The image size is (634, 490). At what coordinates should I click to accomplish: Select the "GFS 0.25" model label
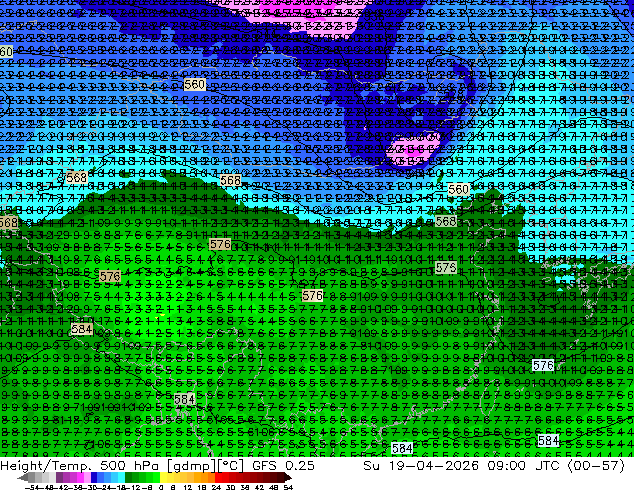(x=283, y=465)
